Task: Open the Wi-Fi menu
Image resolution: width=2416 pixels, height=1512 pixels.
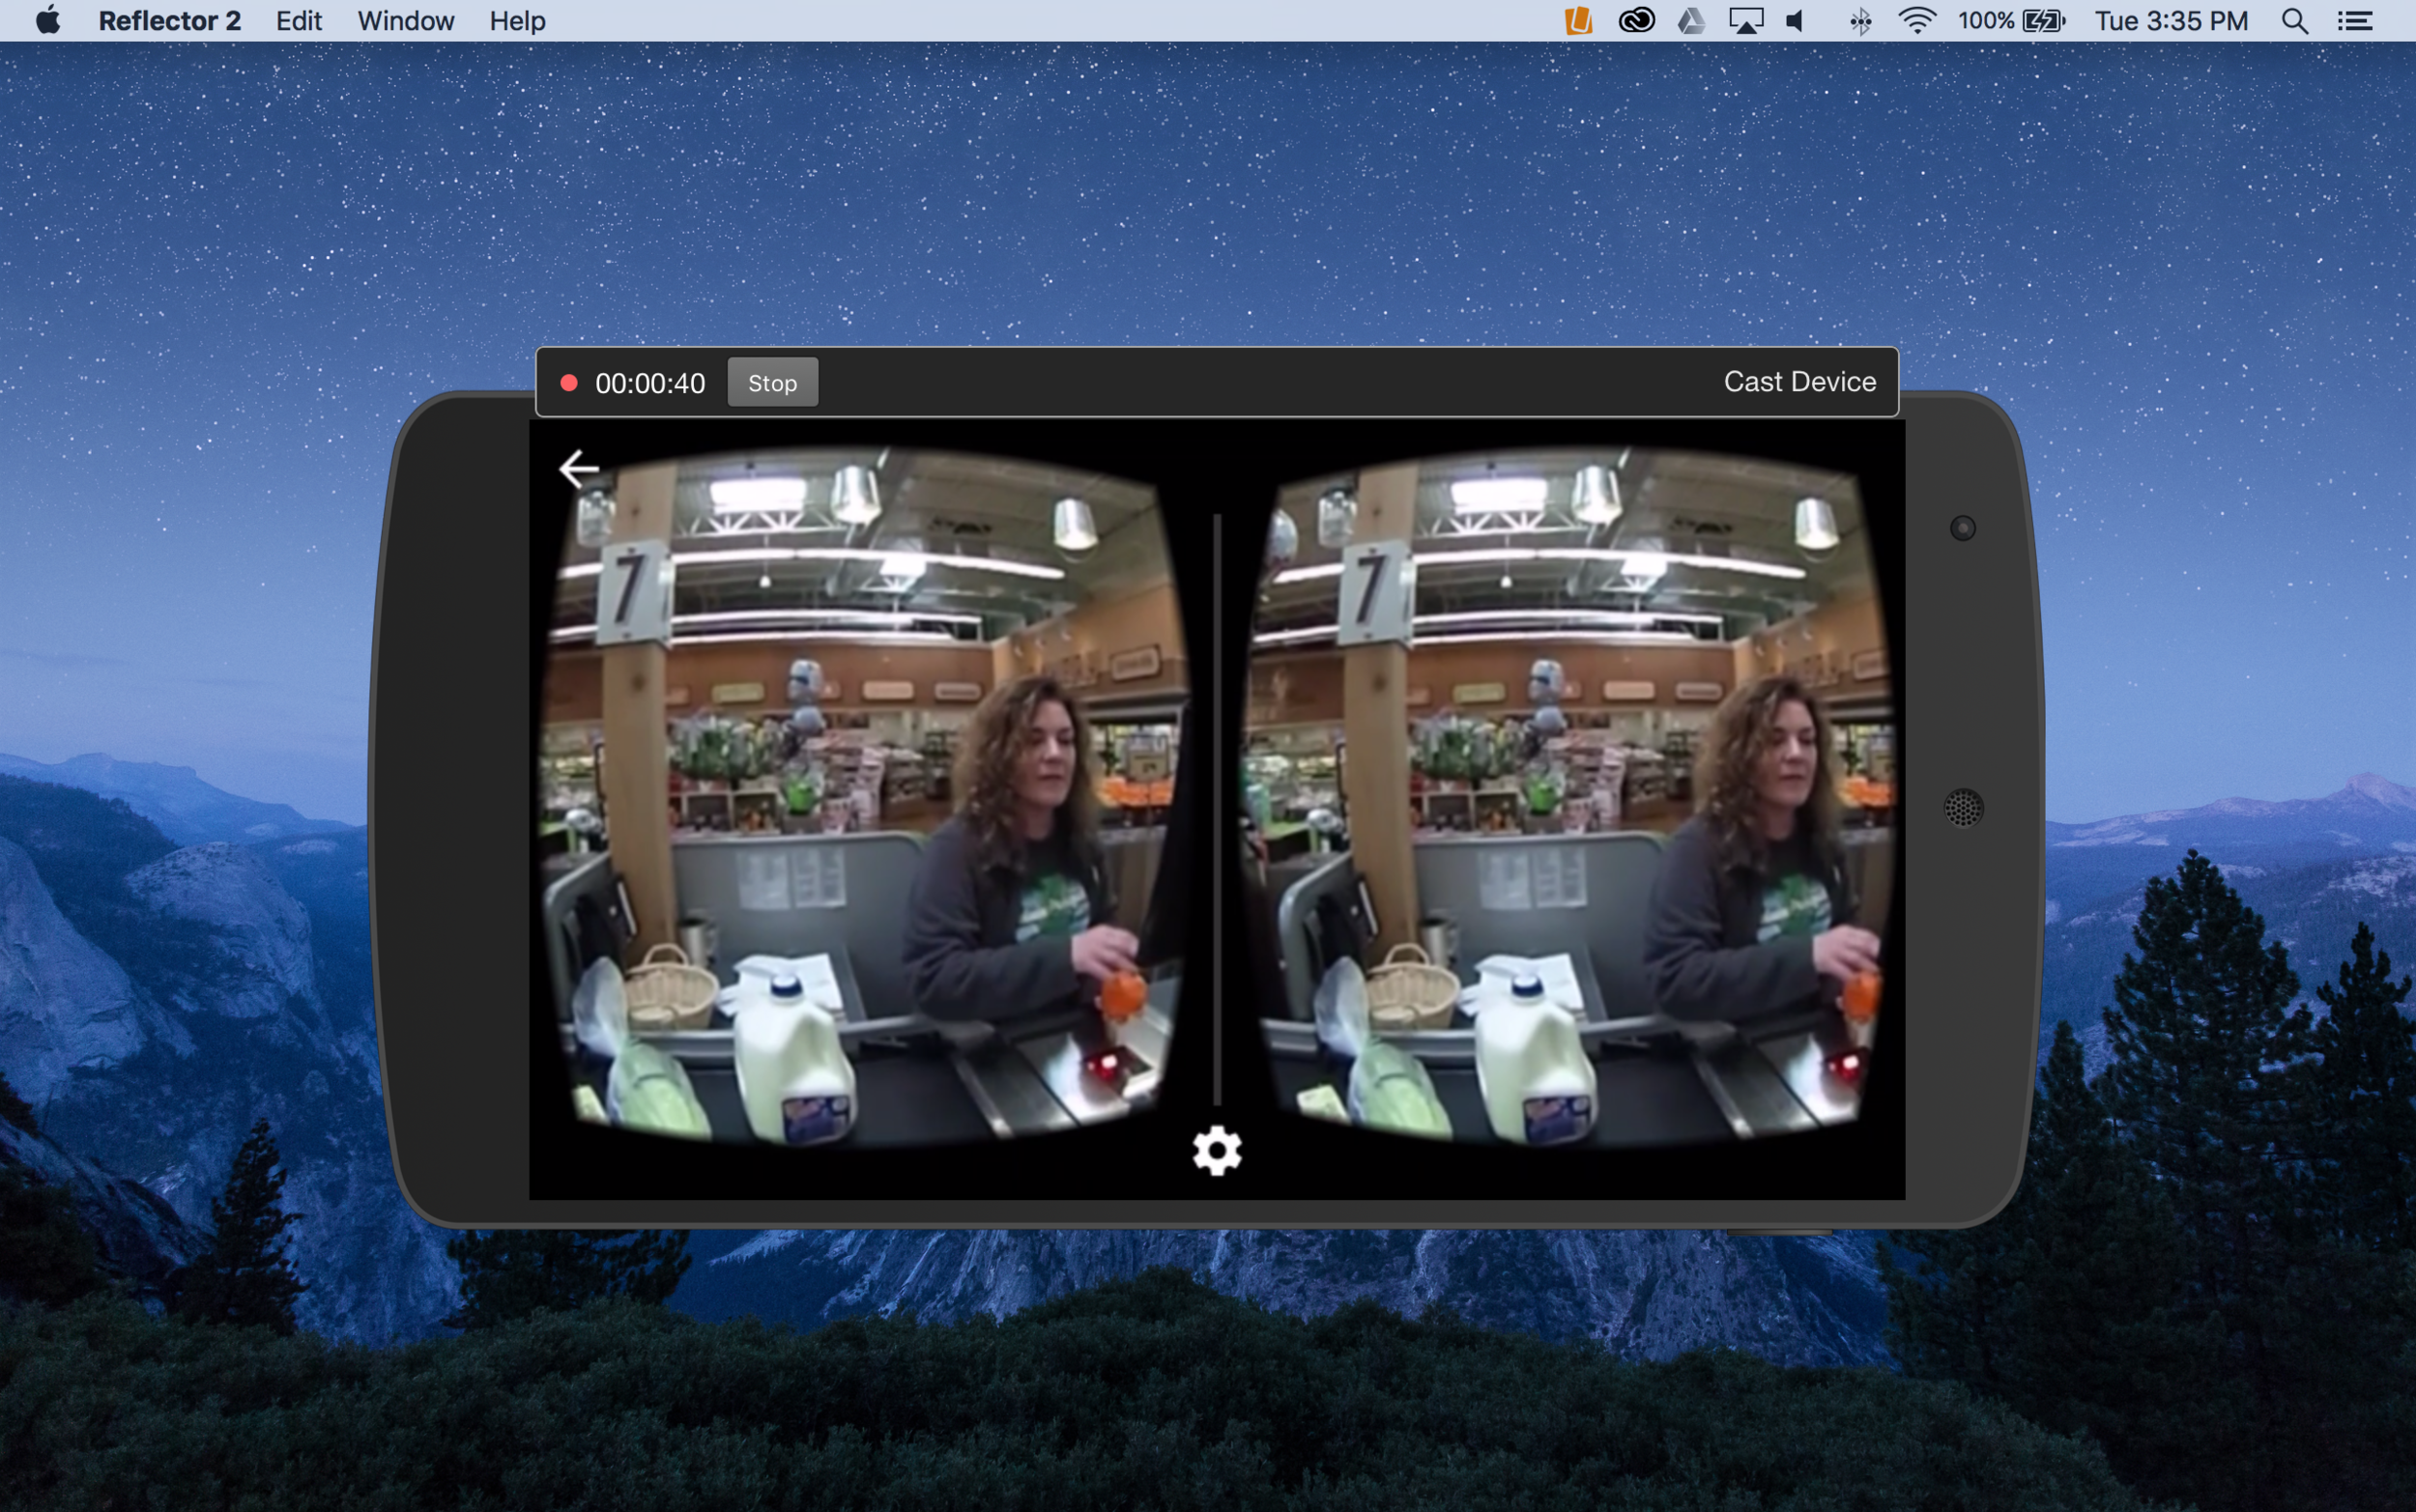Action: coord(1917,20)
